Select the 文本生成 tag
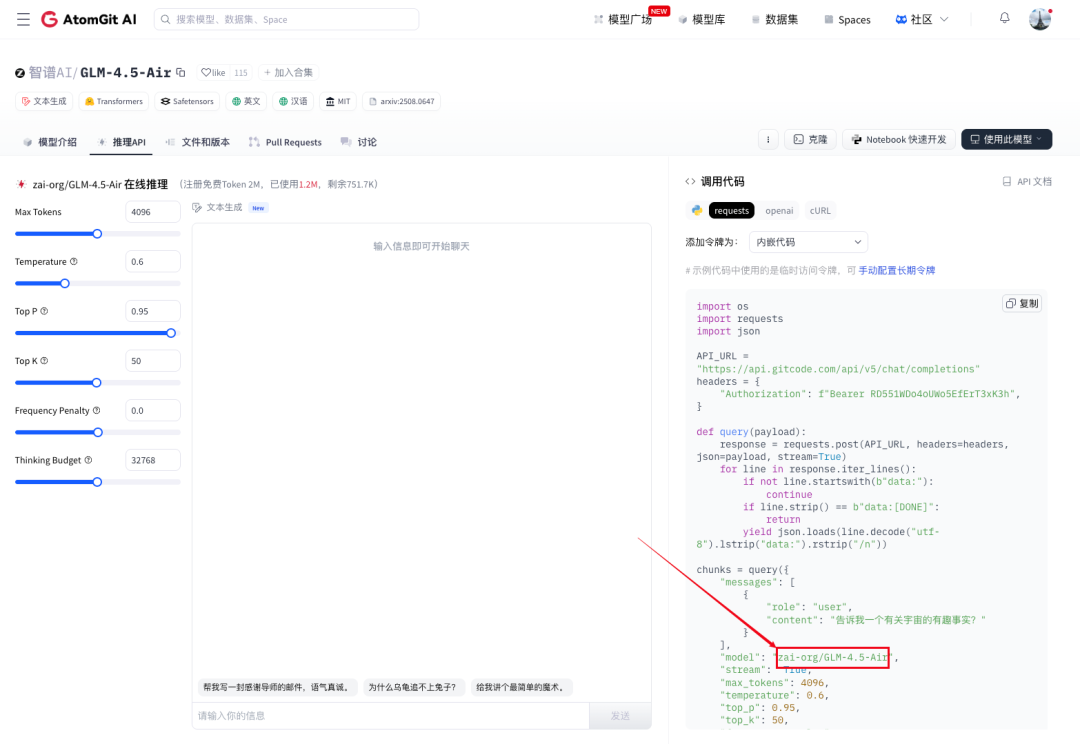Screen dimensions: 1080x744 point(44,101)
